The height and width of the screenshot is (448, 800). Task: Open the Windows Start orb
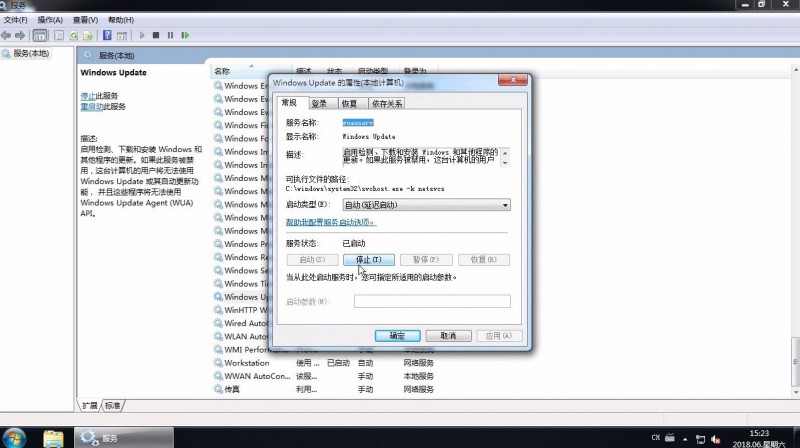[14, 438]
